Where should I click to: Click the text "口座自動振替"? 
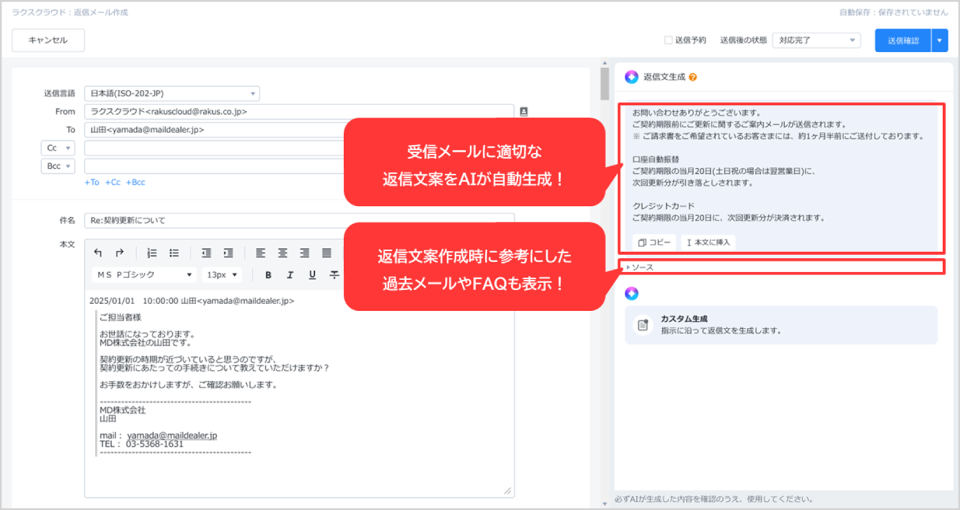pos(656,159)
